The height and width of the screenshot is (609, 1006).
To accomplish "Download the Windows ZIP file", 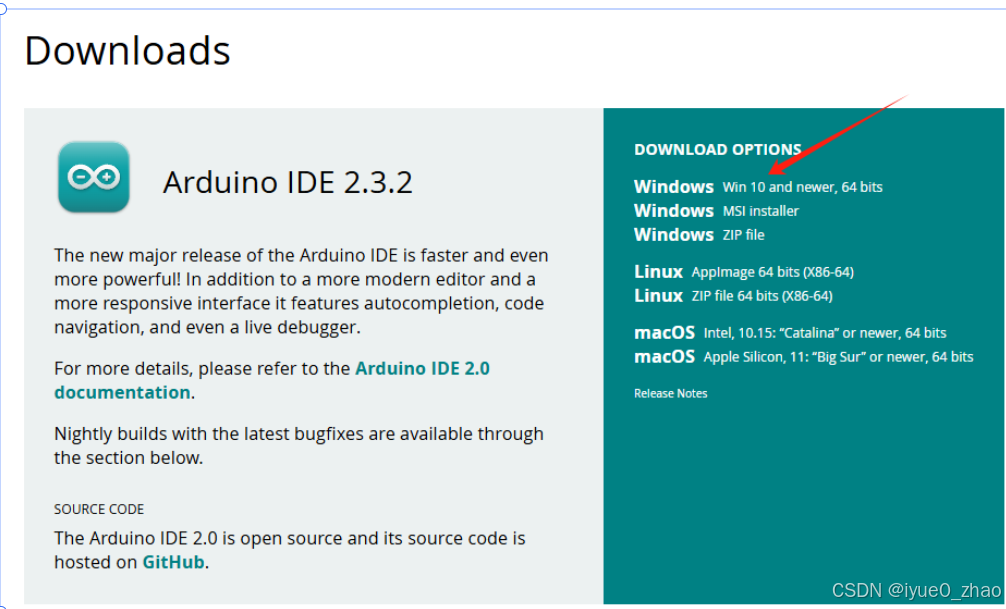I will pos(699,235).
